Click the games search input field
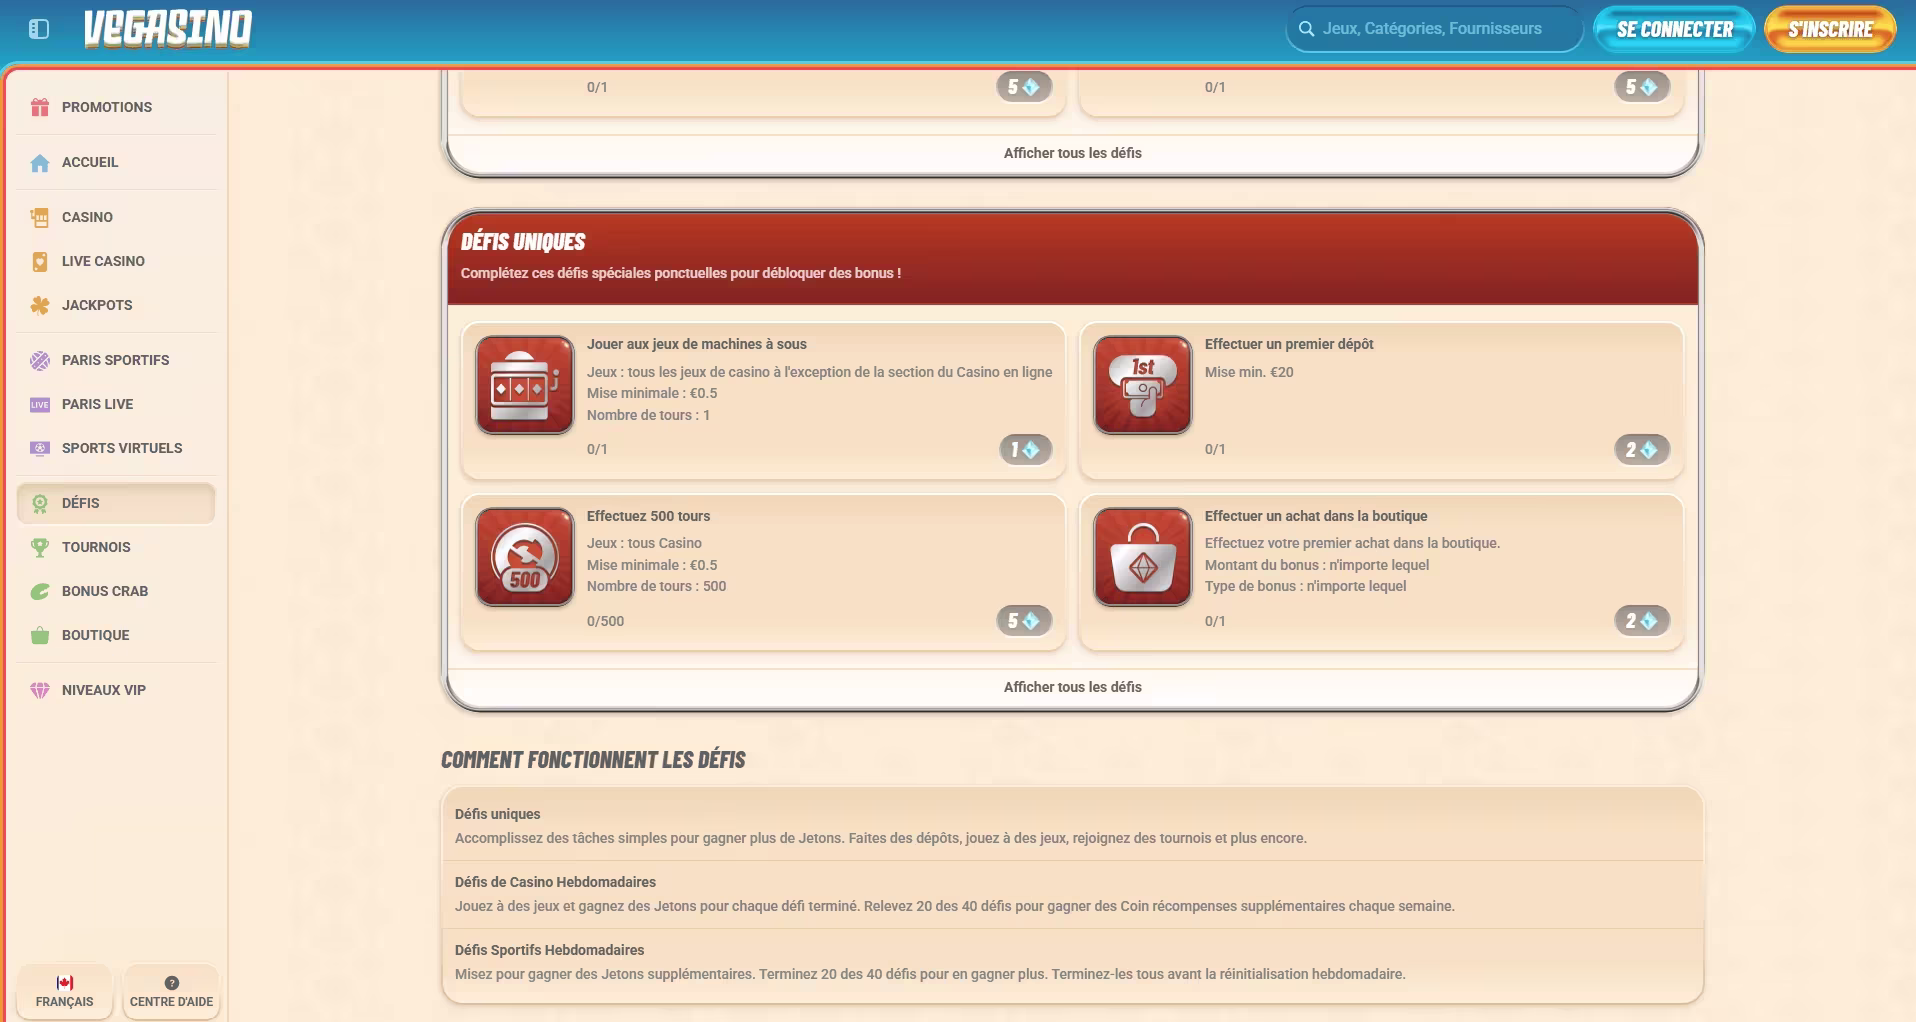Screen dimensions: 1916x1022 pyautogui.click(x=1434, y=29)
